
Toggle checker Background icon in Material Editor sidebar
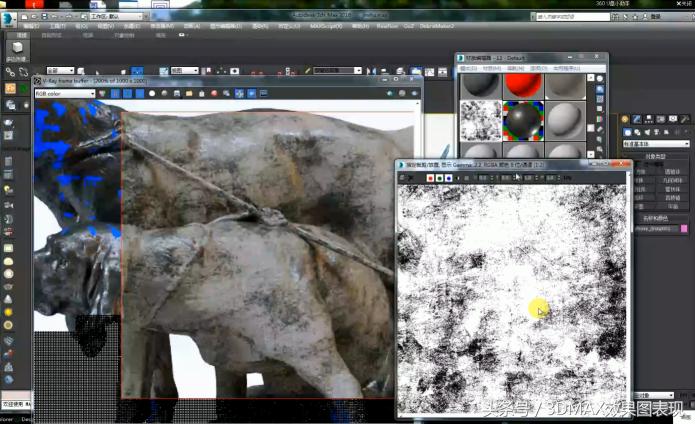pos(600,99)
